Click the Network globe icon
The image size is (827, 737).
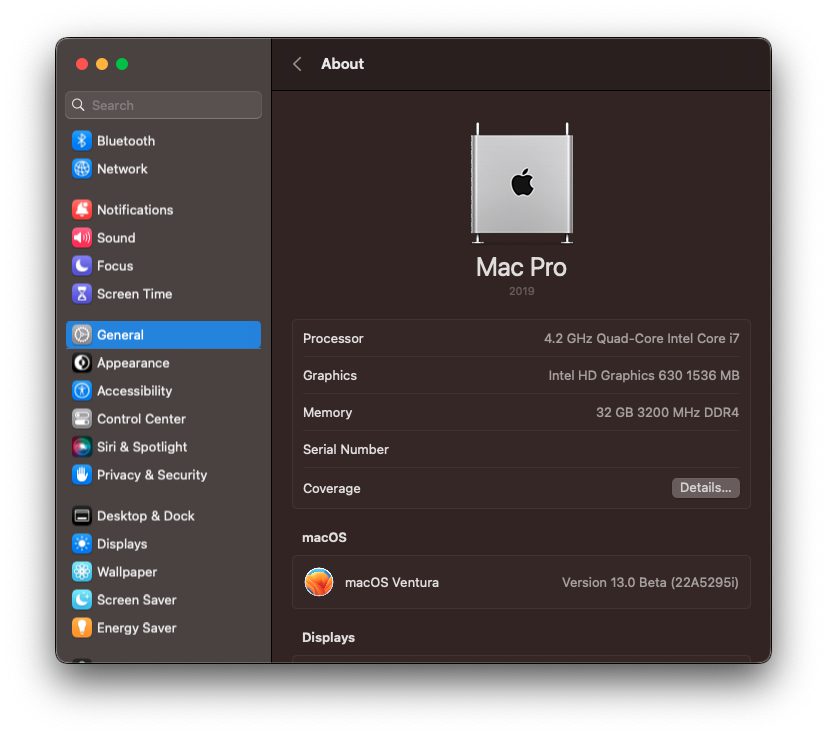click(x=82, y=169)
